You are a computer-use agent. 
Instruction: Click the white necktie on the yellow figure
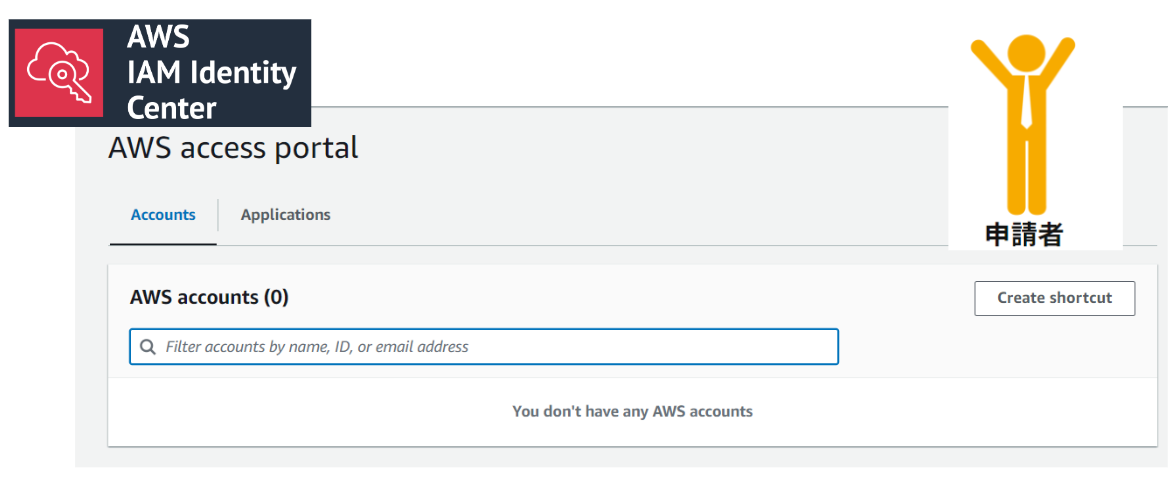pyautogui.click(x=1026, y=100)
